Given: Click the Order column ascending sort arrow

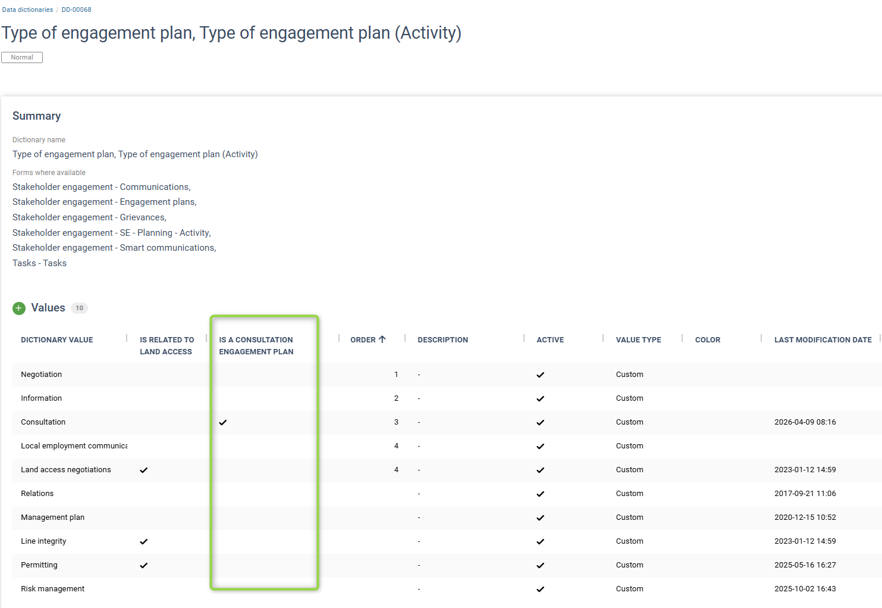Looking at the screenshot, I should 382,339.
